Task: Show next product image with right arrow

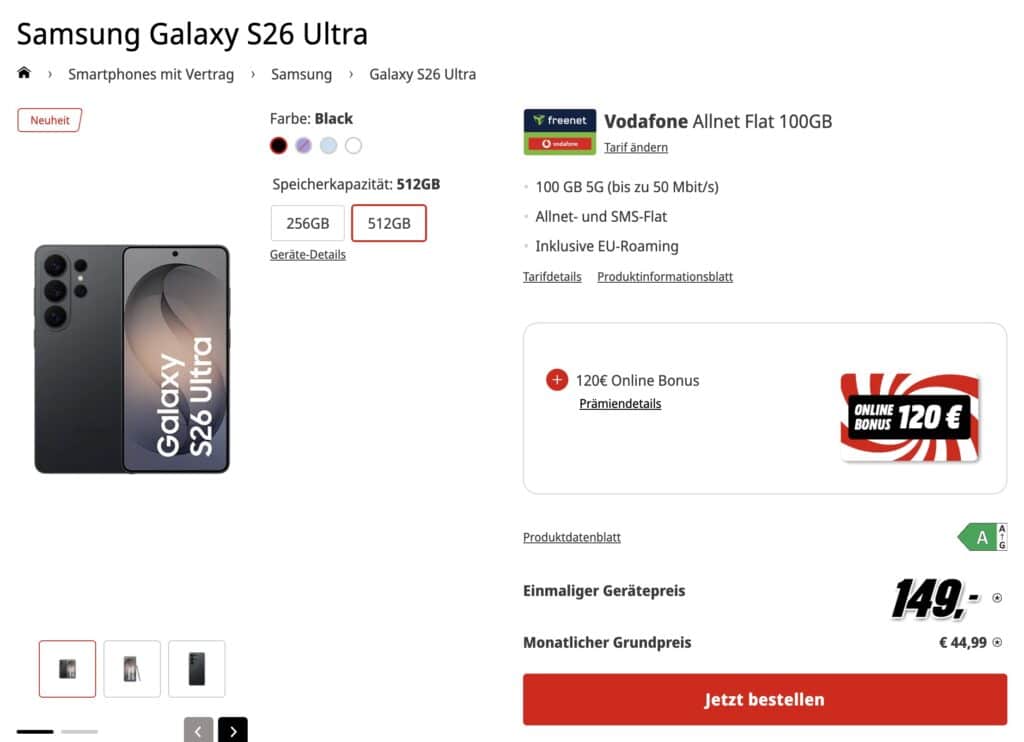Action: (233, 731)
